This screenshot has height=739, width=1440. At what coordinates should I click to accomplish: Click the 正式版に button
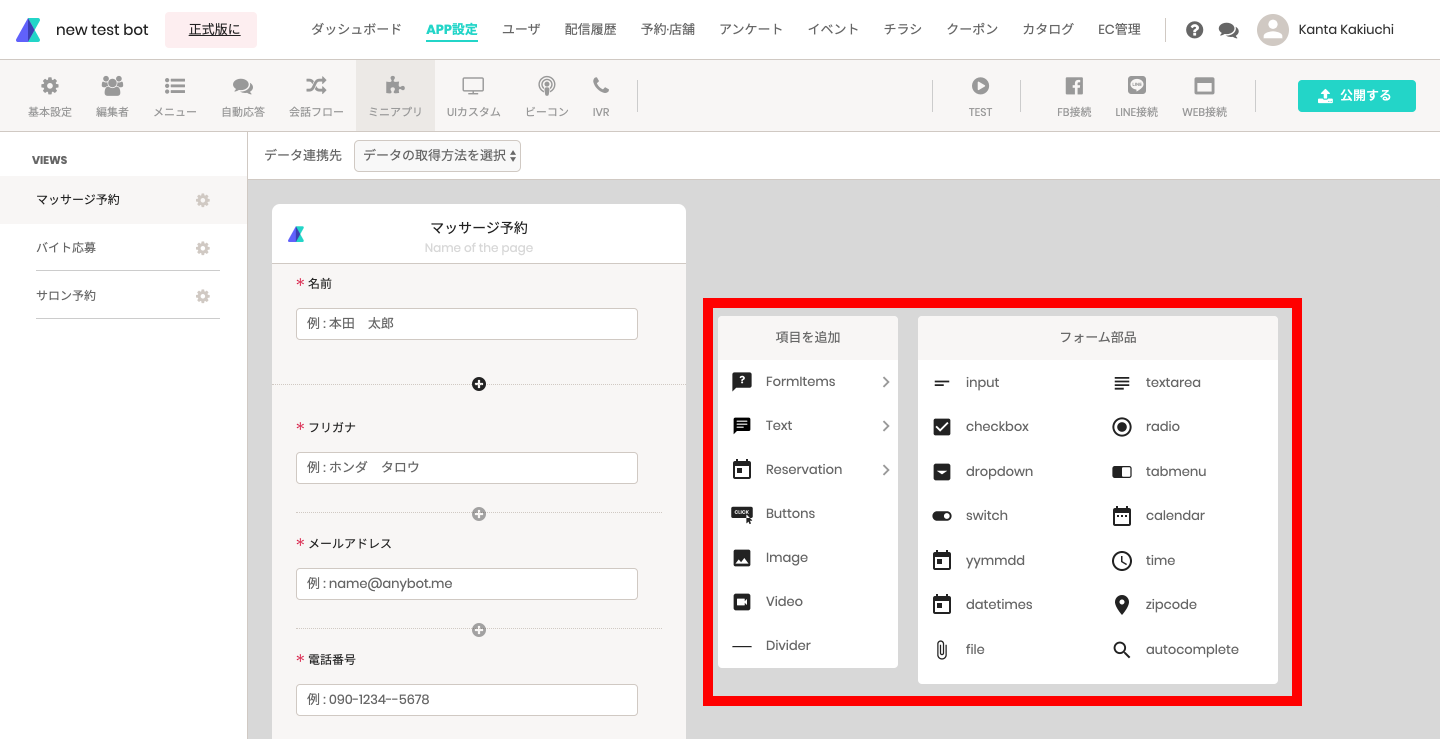point(211,30)
